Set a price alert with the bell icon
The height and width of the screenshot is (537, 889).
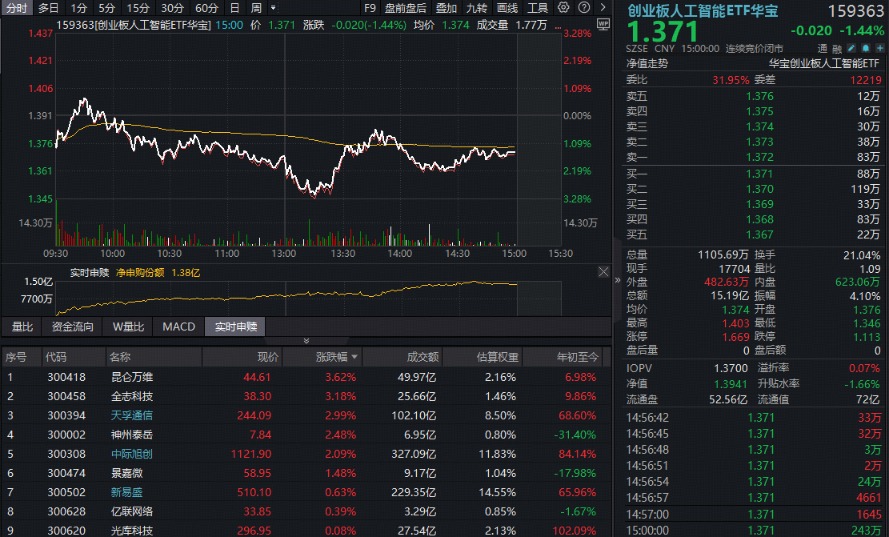coord(866,49)
